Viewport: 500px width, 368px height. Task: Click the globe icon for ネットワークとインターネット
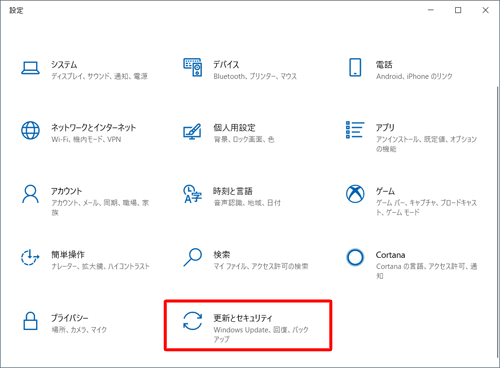click(x=30, y=130)
